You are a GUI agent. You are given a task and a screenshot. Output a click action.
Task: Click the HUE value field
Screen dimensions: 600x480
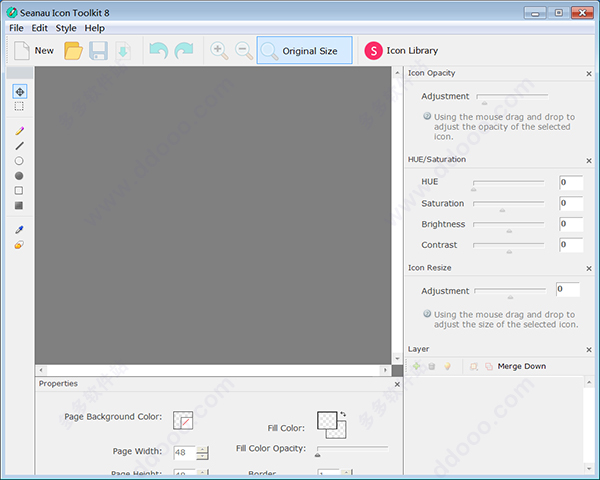coord(571,183)
